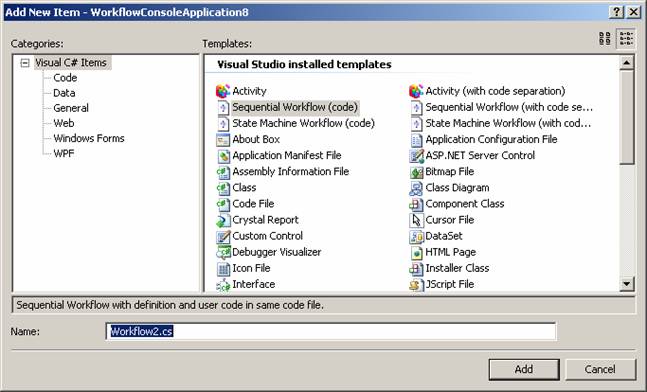The height and width of the screenshot is (392, 647).
Task: Select the "Application Configuration File" label
Action: (x=491, y=139)
